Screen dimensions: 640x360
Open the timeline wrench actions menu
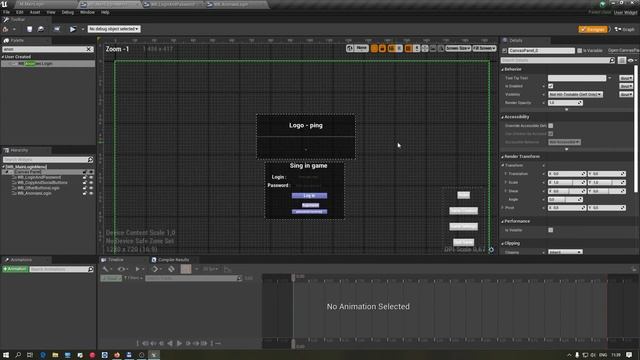click(107, 269)
